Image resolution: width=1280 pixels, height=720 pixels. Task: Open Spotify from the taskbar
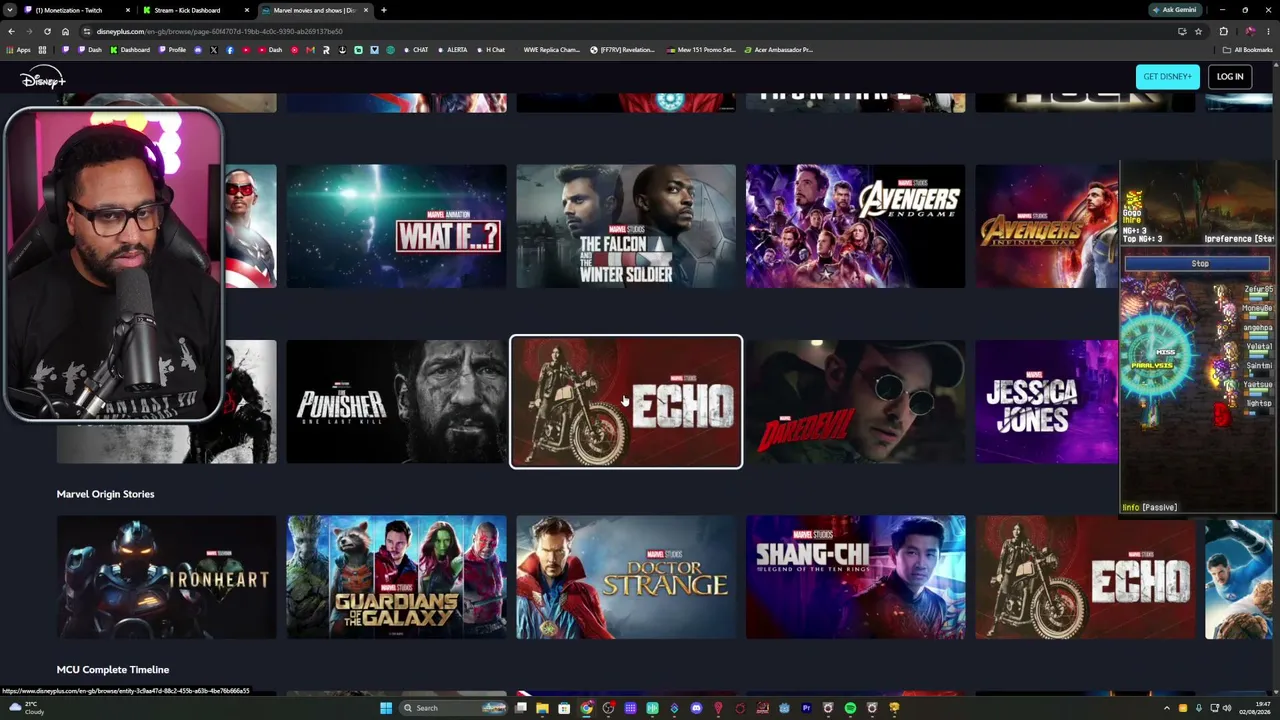tap(850, 708)
